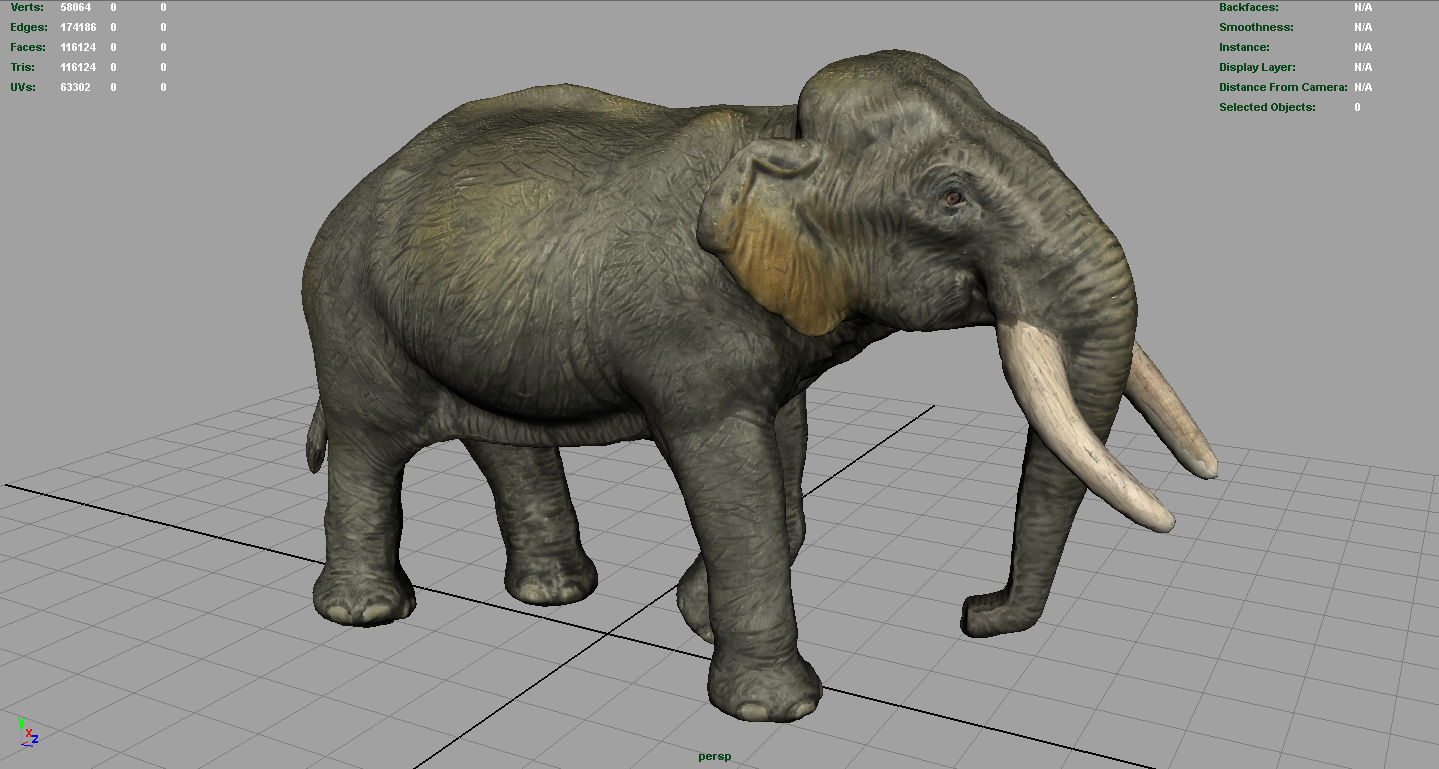Click the "Smoothness:" label
The image size is (1439, 769).
click(x=1256, y=27)
